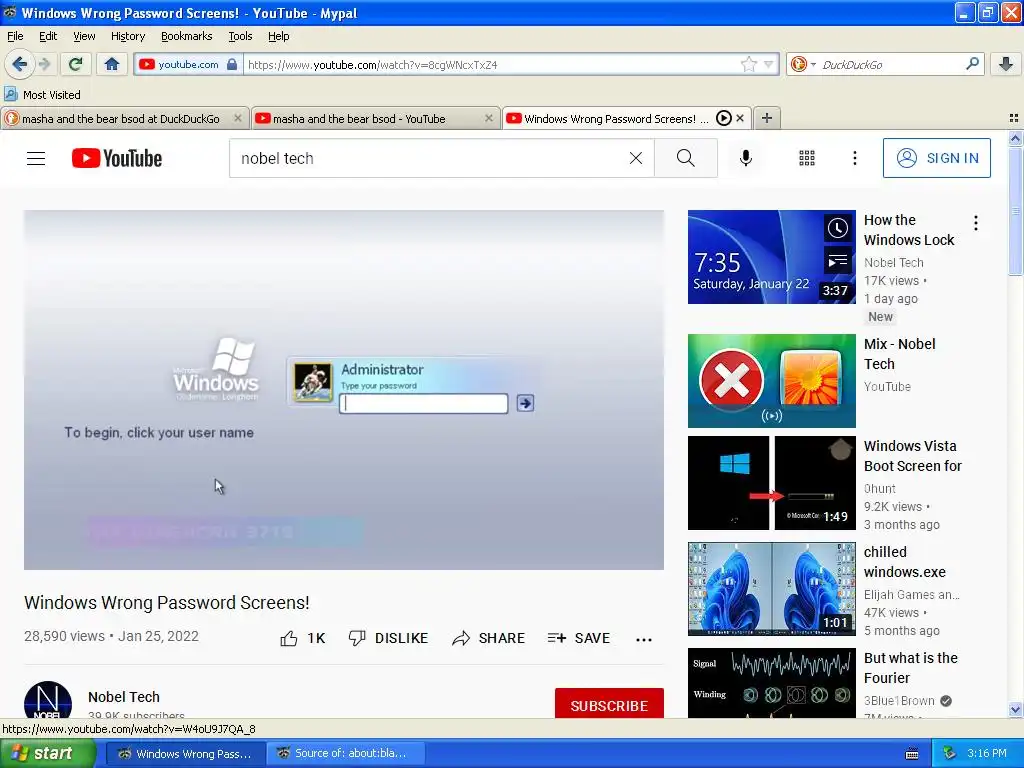Reload the page with the refresh icon
The width and height of the screenshot is (1024, 768).
click(x=76, y=64)
